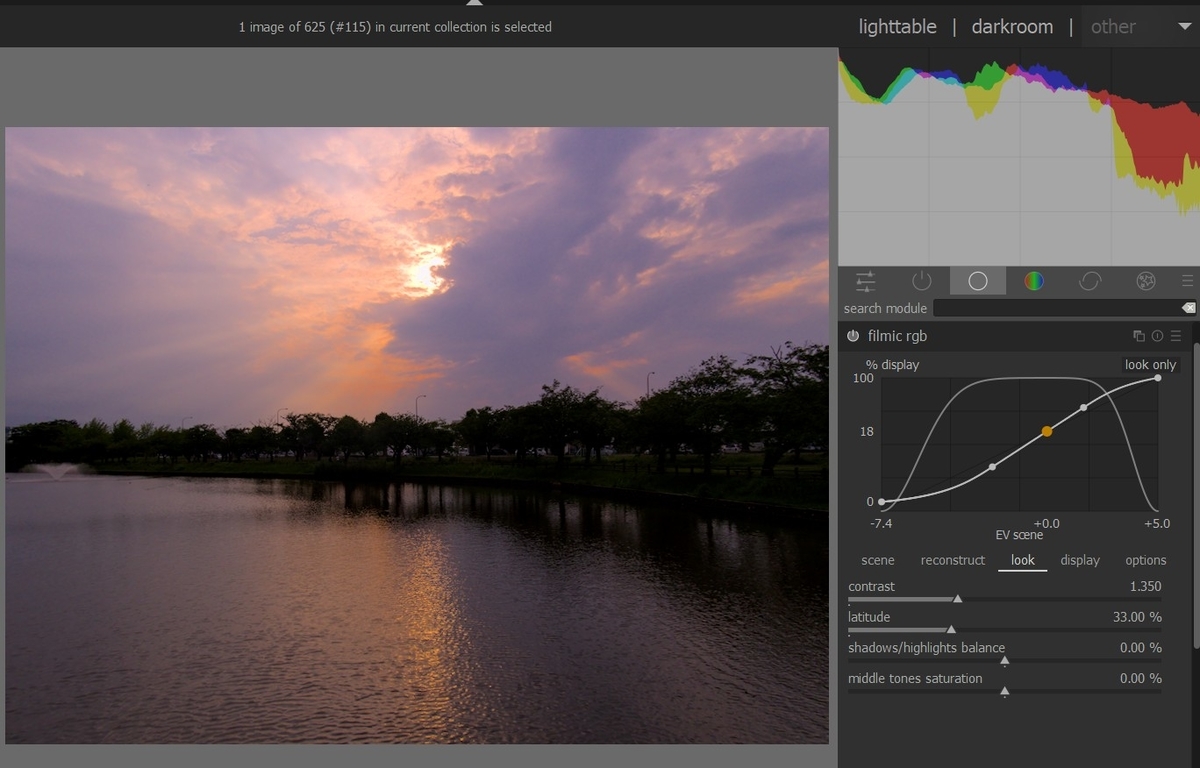Click the look only graph label
Screen dimensions: 1200x768
[1150, 365]
